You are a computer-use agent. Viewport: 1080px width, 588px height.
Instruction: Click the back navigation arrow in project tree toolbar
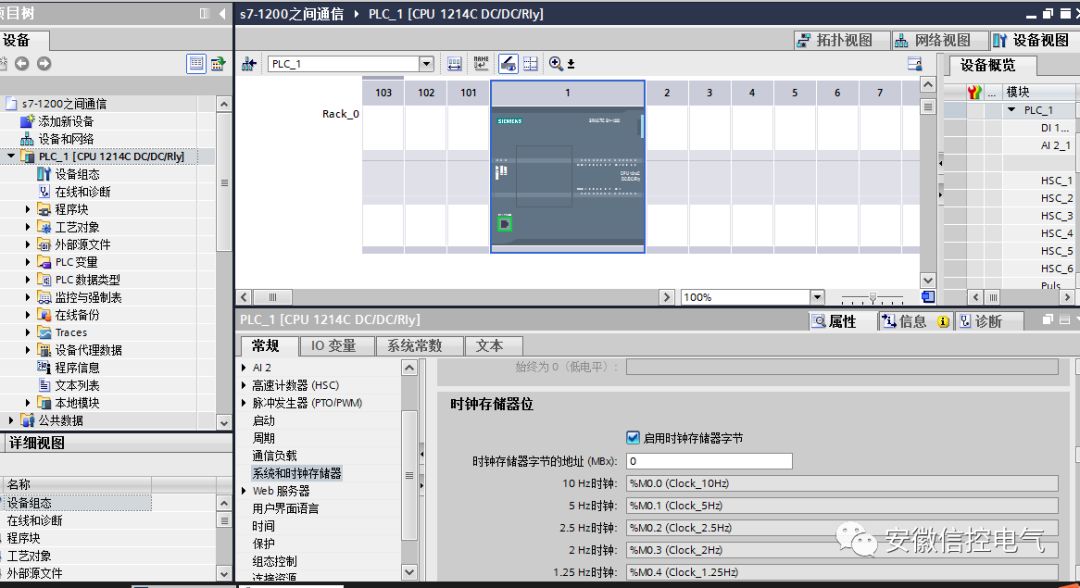20,63
